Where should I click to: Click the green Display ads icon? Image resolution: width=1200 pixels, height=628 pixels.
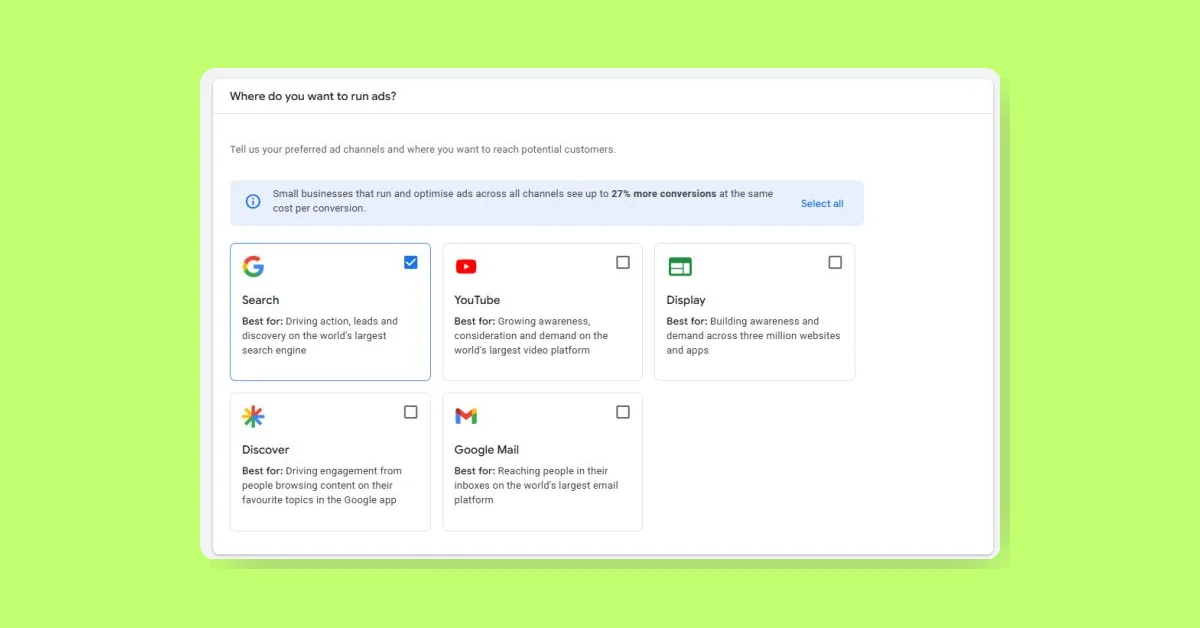coord(680,266)
